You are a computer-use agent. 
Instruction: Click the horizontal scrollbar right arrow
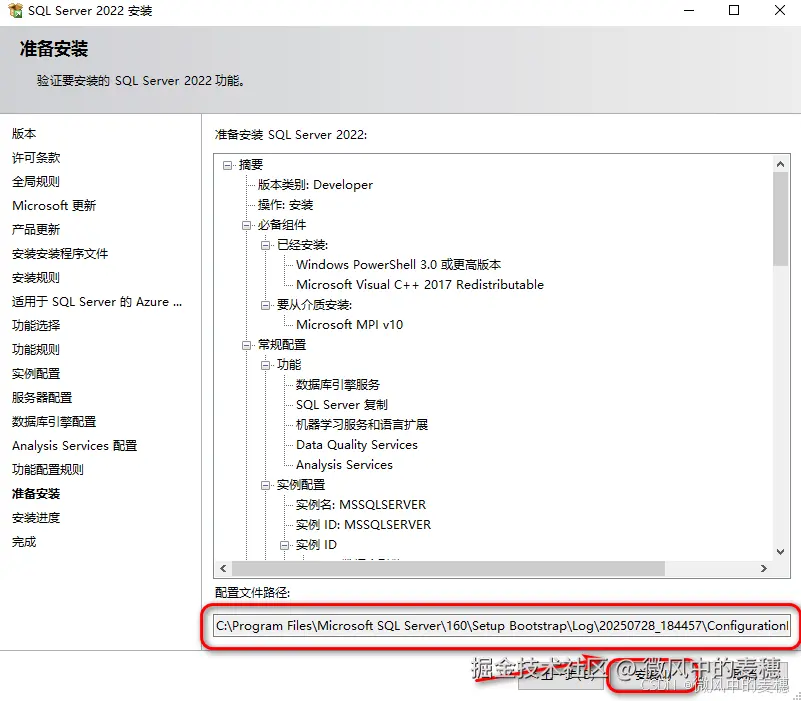[764, 568]
